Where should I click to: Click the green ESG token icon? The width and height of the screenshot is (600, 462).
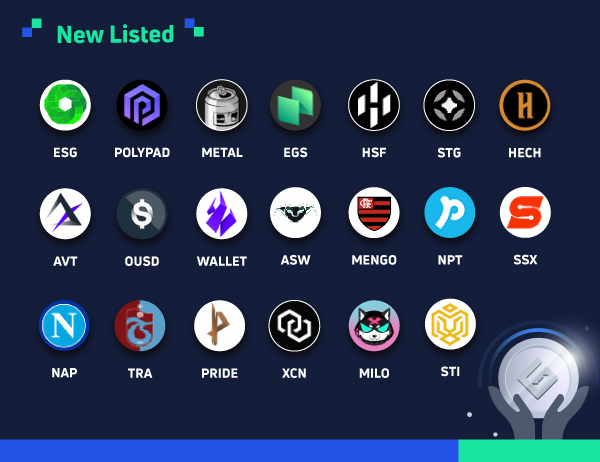tap(65, 105)
